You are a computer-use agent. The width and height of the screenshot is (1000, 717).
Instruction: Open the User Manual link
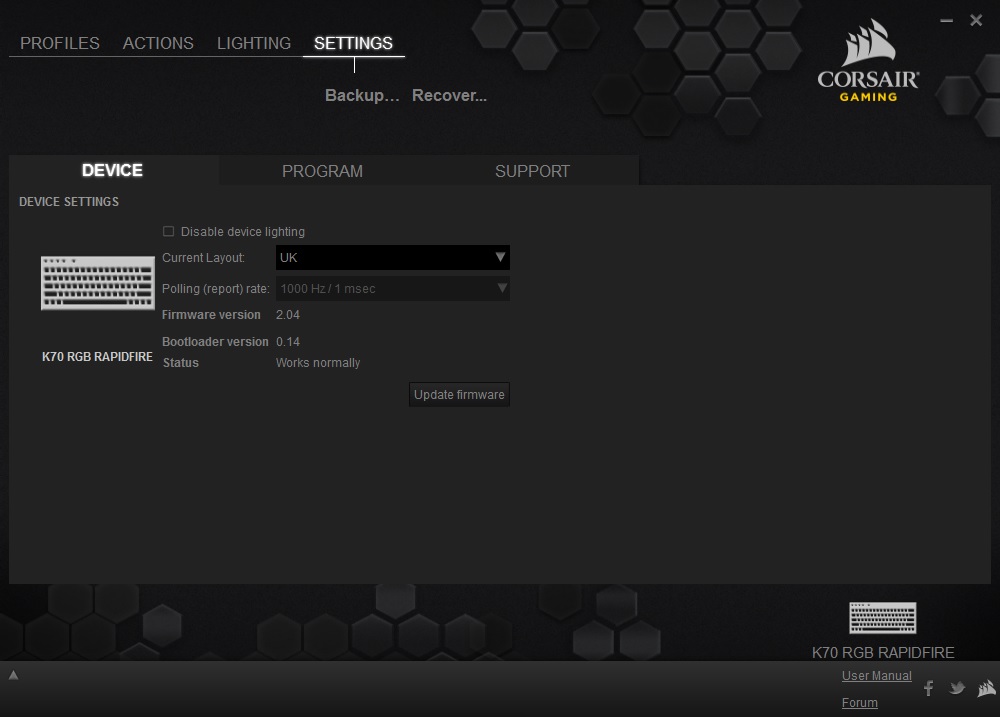pos(876,676)
